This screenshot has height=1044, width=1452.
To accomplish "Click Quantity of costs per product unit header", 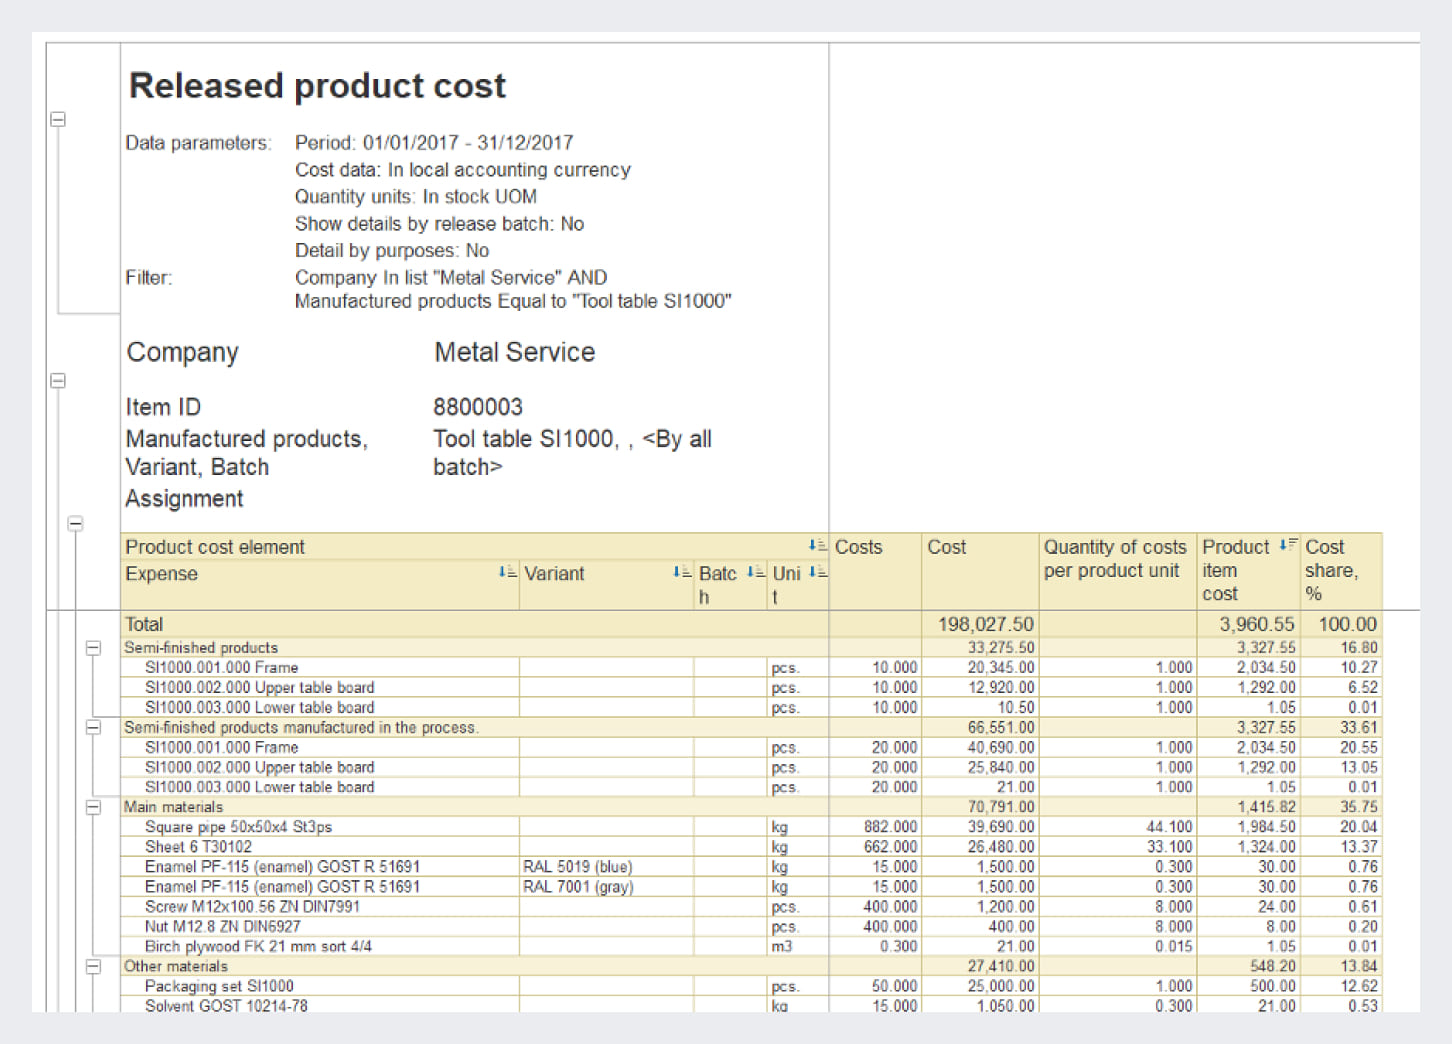I will pyautogui.click(x=1116, y=559).
